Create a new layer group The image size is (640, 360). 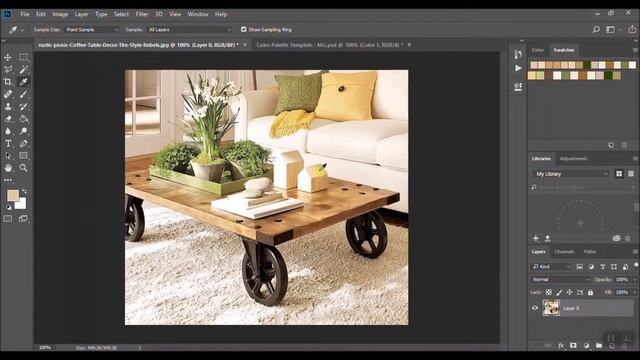[599, 345]
